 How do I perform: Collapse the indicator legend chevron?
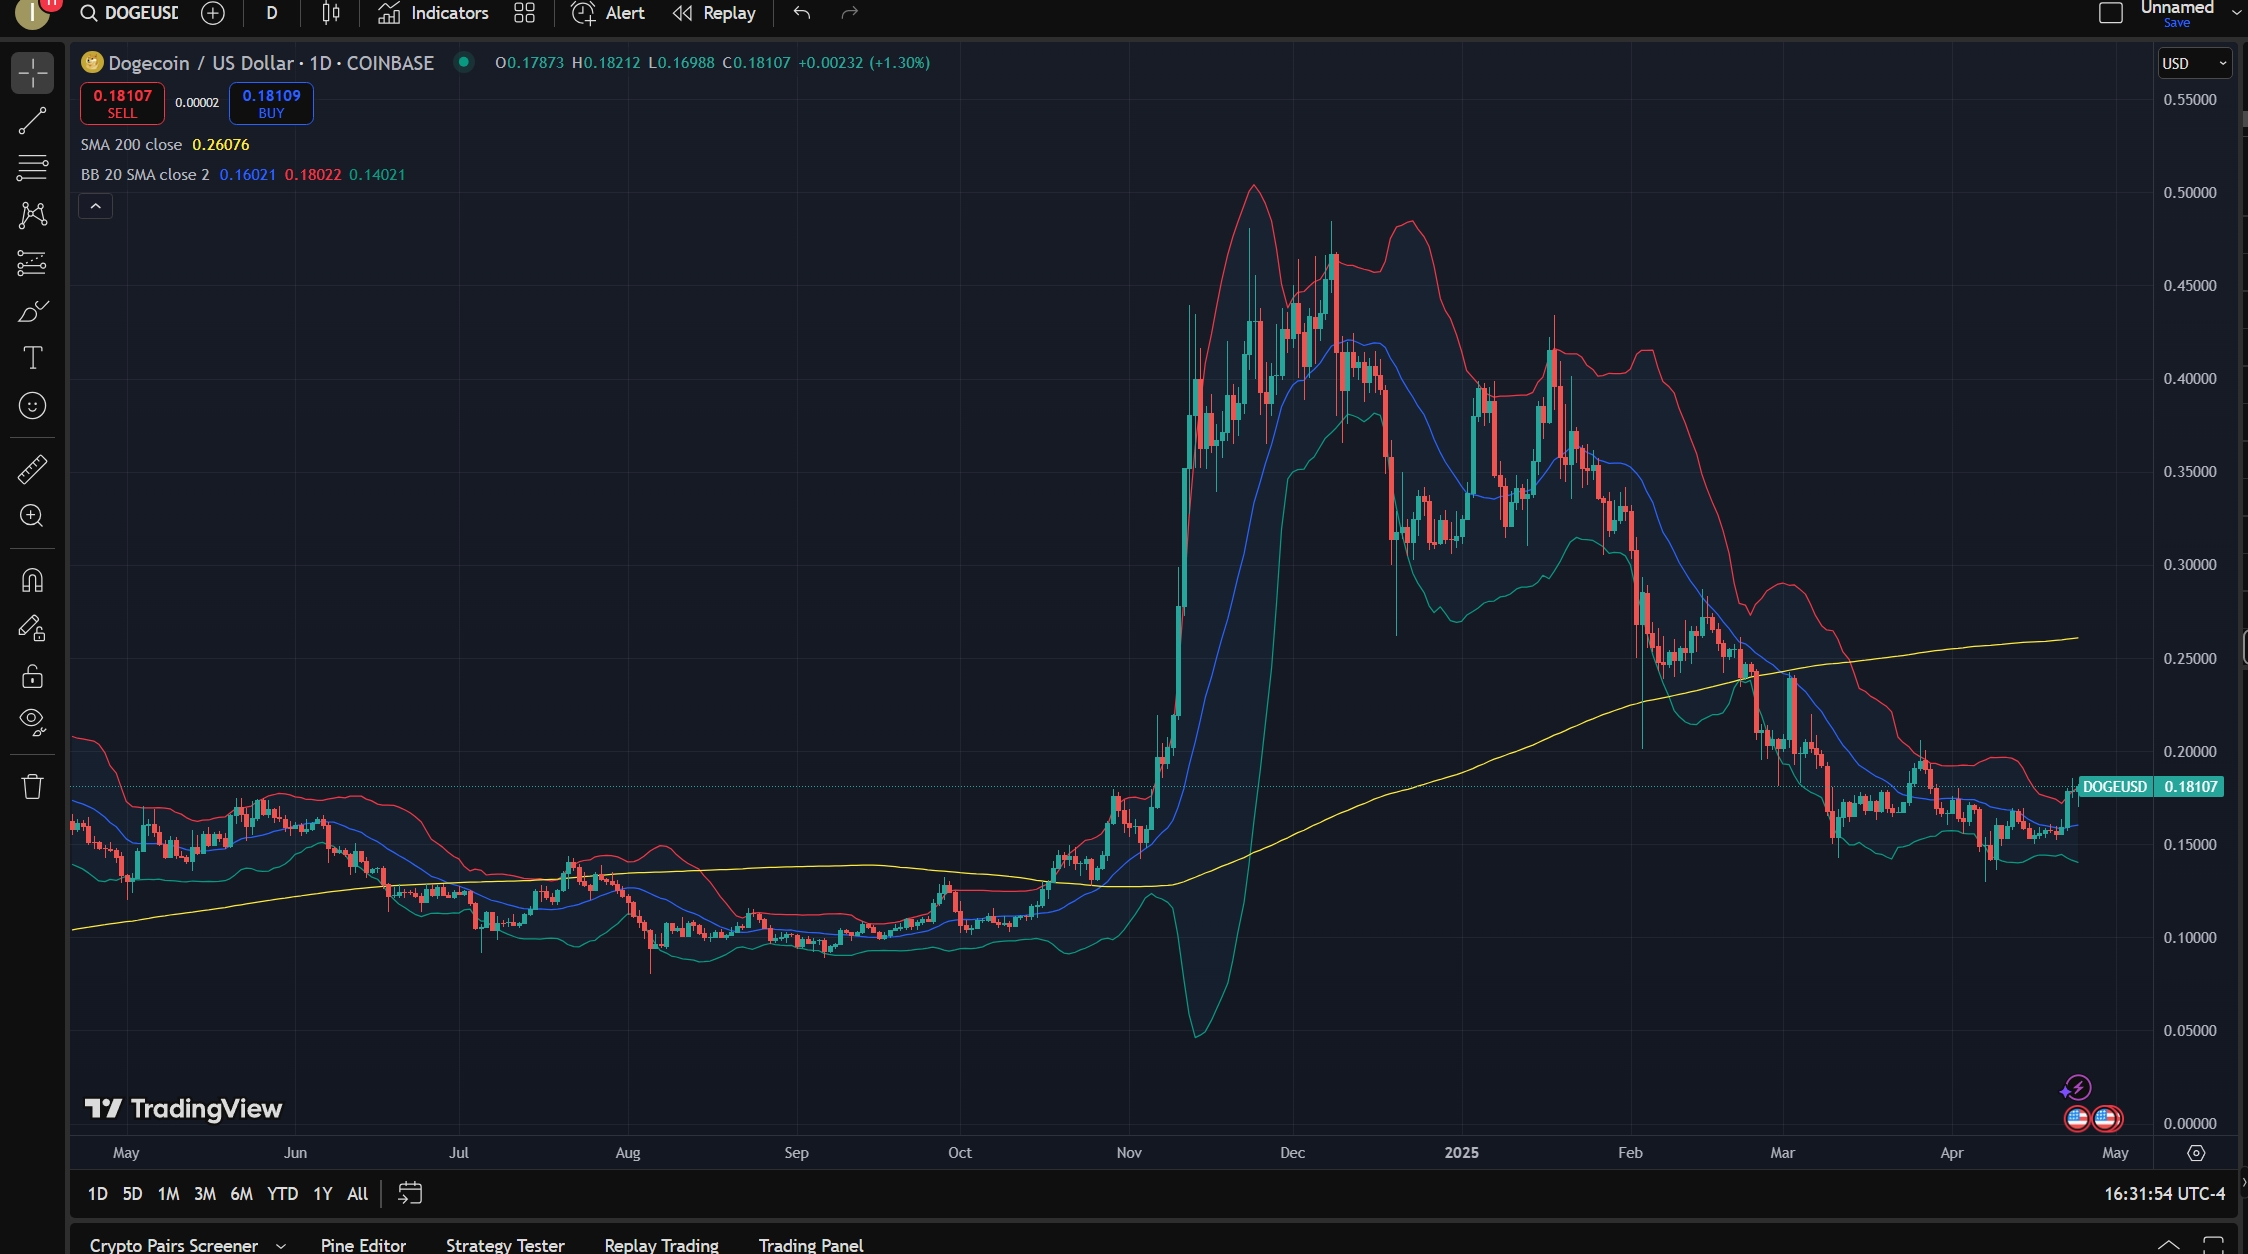96,206
